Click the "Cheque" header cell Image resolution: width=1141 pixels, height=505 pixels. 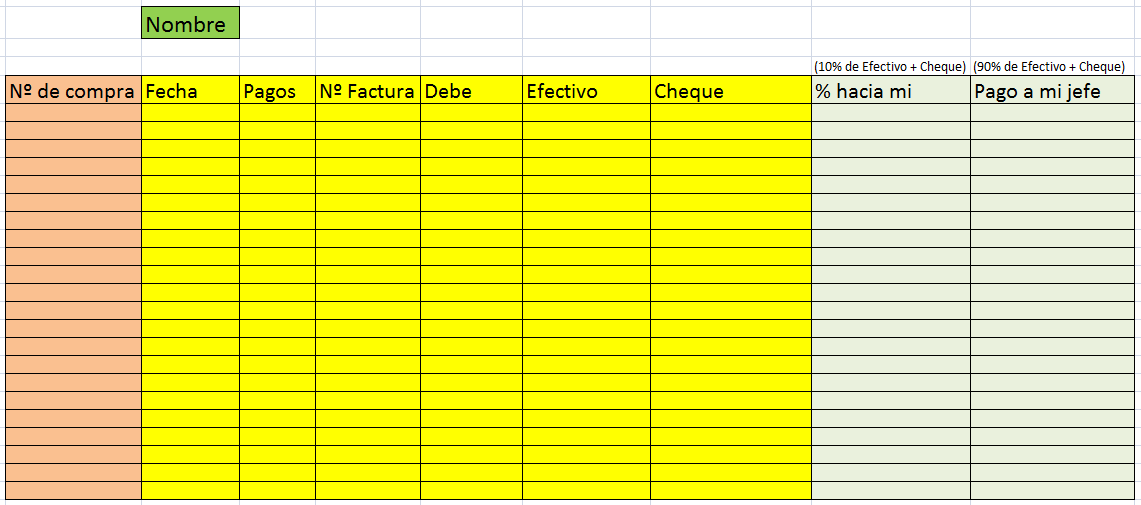click(x=730, y=91)
